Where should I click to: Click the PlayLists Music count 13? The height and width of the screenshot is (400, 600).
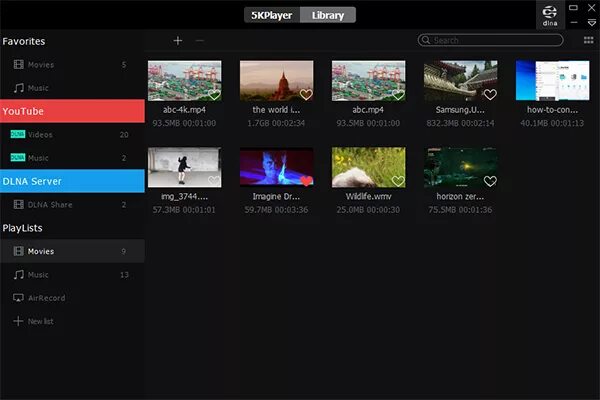(124, 274)
